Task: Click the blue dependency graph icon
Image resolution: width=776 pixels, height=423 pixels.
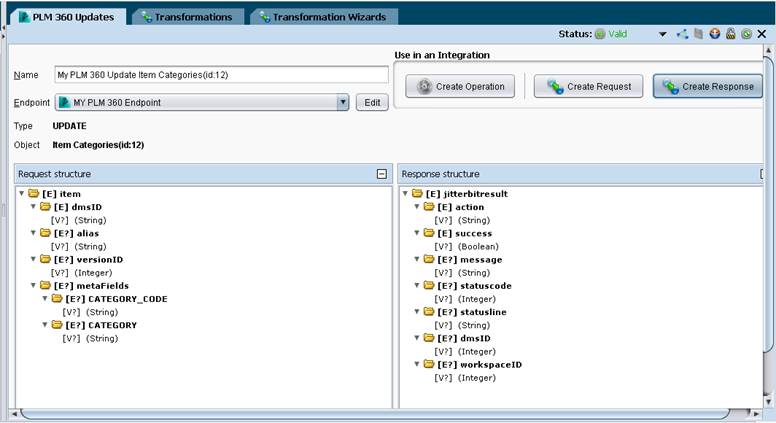Action: pyautogui.click(x=682, y=34)
